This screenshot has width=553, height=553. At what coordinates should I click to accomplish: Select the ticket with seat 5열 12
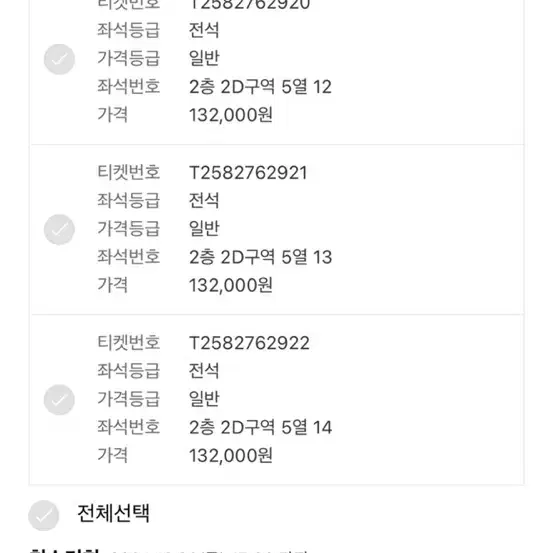pyautogui.click(x=59, y=59)
